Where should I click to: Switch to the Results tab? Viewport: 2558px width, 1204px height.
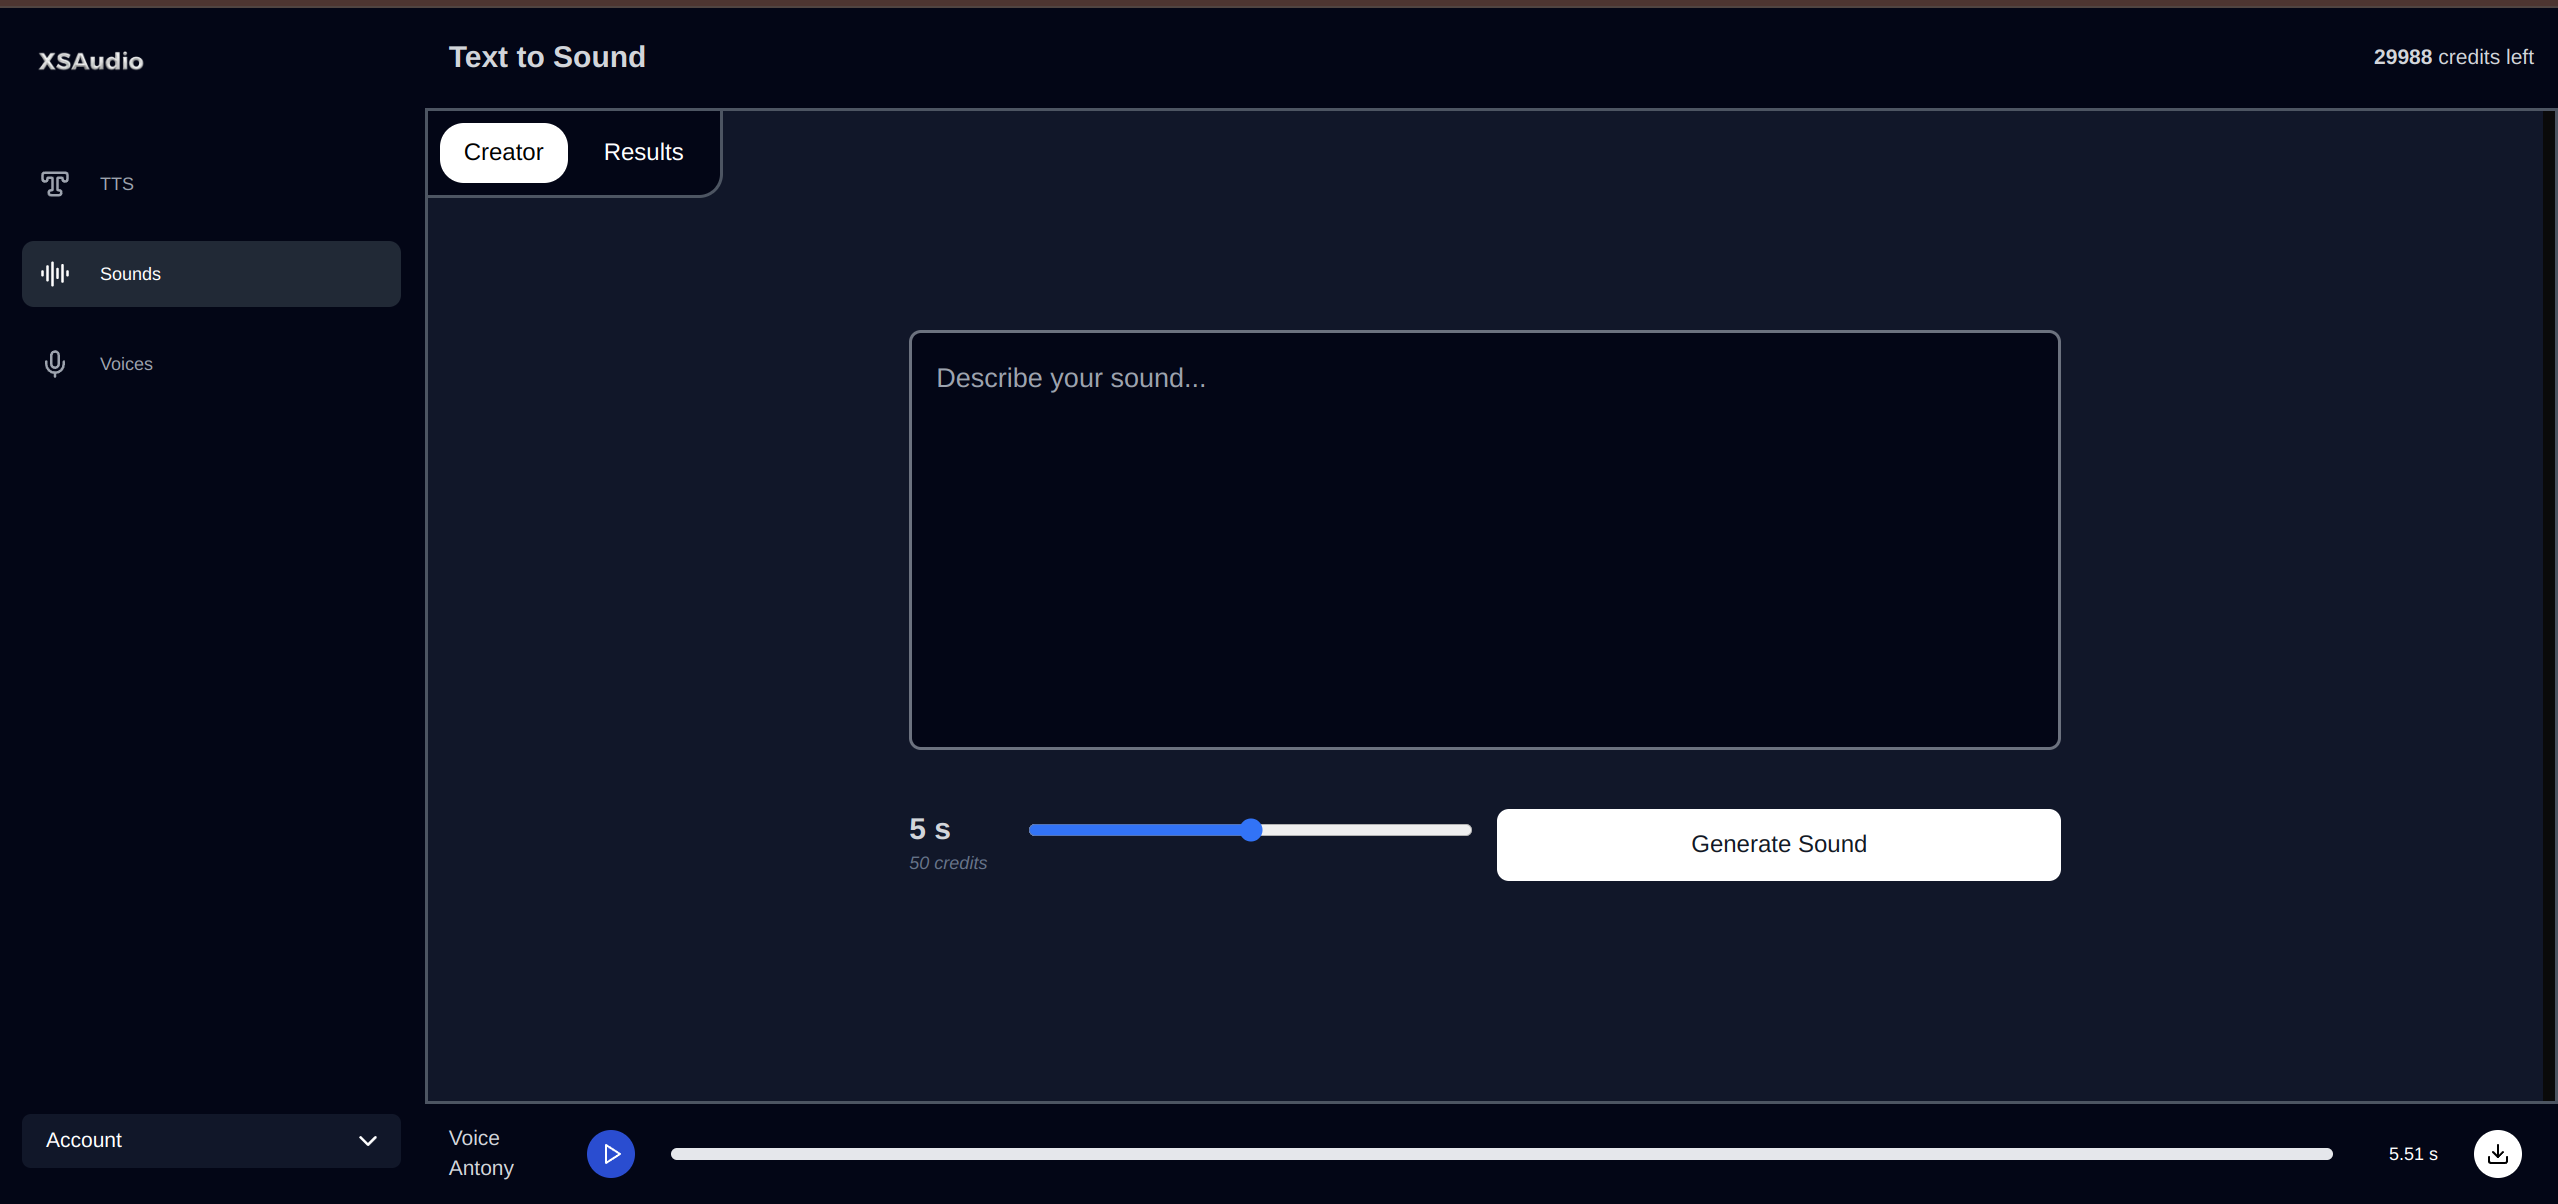[x=643, y=153]
